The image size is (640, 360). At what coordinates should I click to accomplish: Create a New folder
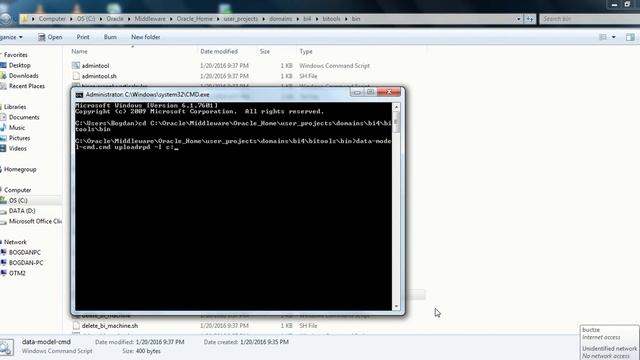point(145,37)
